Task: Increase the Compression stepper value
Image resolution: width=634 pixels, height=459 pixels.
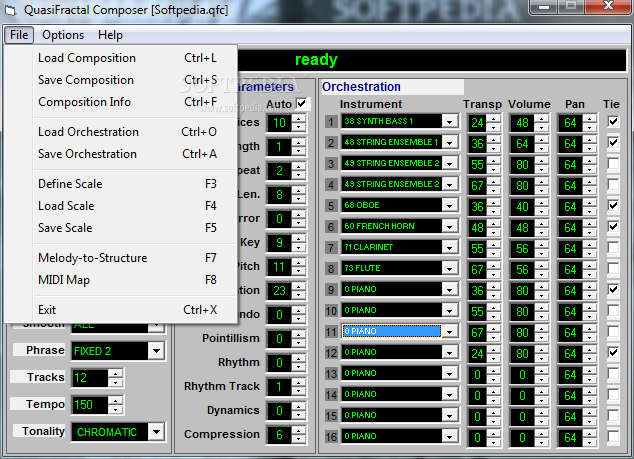Action: [298, 431]
